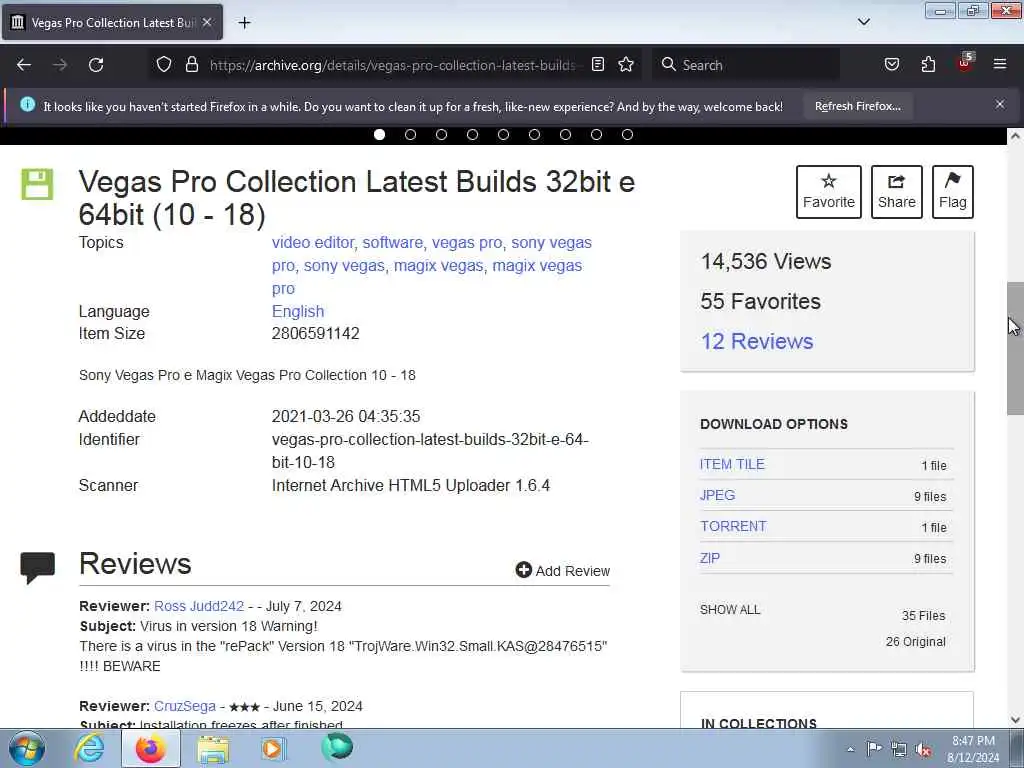Click the page vertical scrollbar thumb
The width and height of the screenshot is (1024, 768).
1015,348
